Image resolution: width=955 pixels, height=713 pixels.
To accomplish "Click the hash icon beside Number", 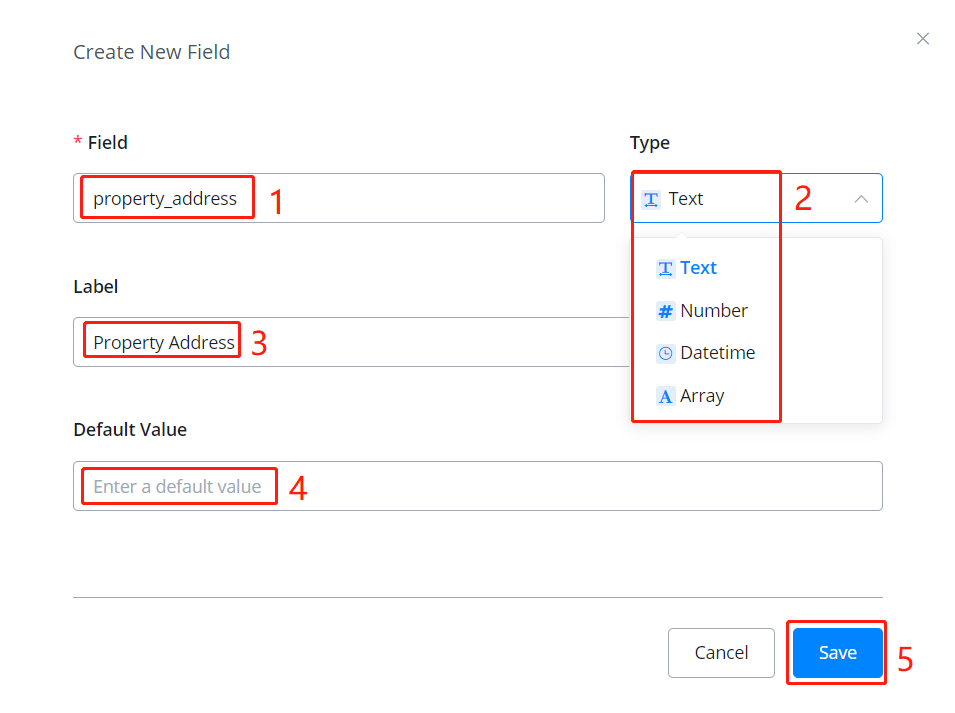I will click(x=665, y=311).
